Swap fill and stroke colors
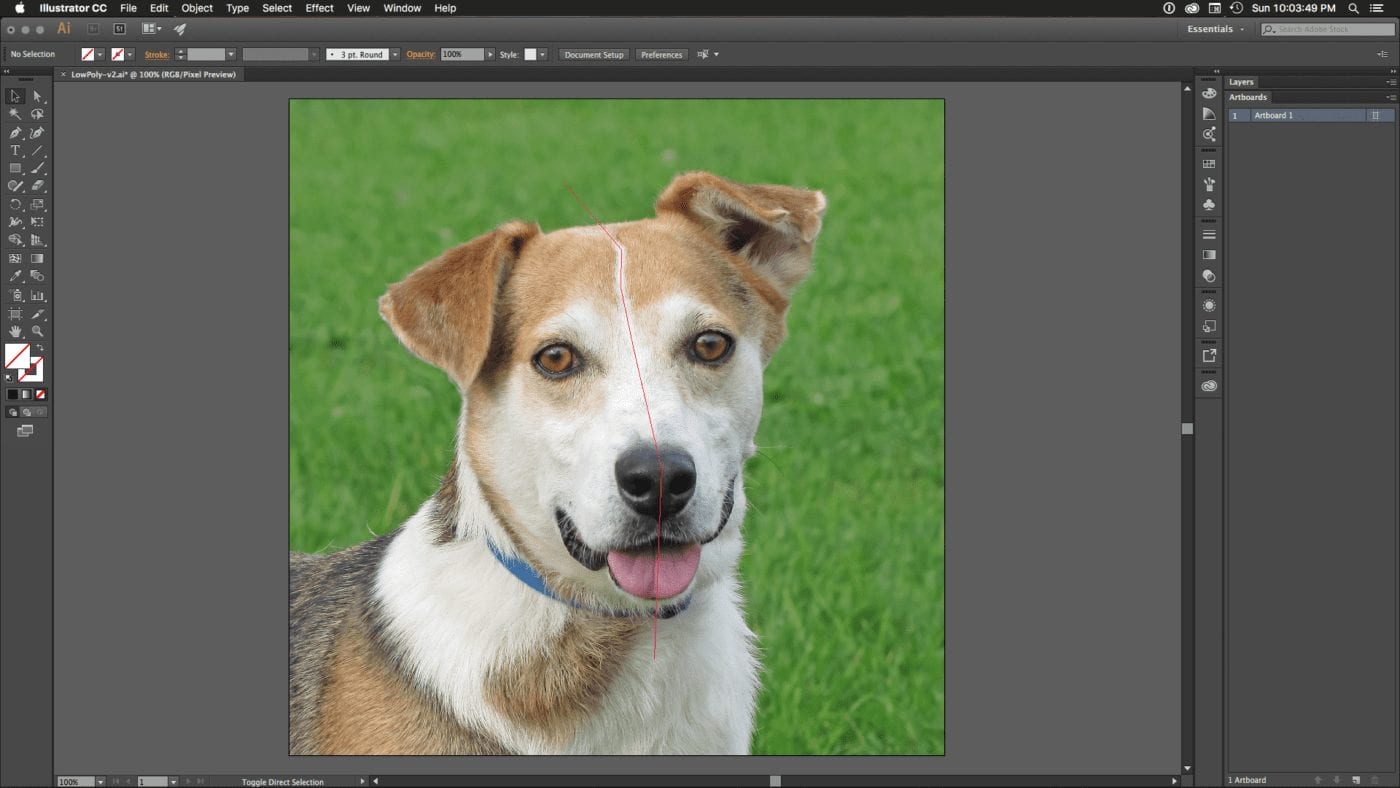The image size is (1400, 788). (x=40, y=348)
